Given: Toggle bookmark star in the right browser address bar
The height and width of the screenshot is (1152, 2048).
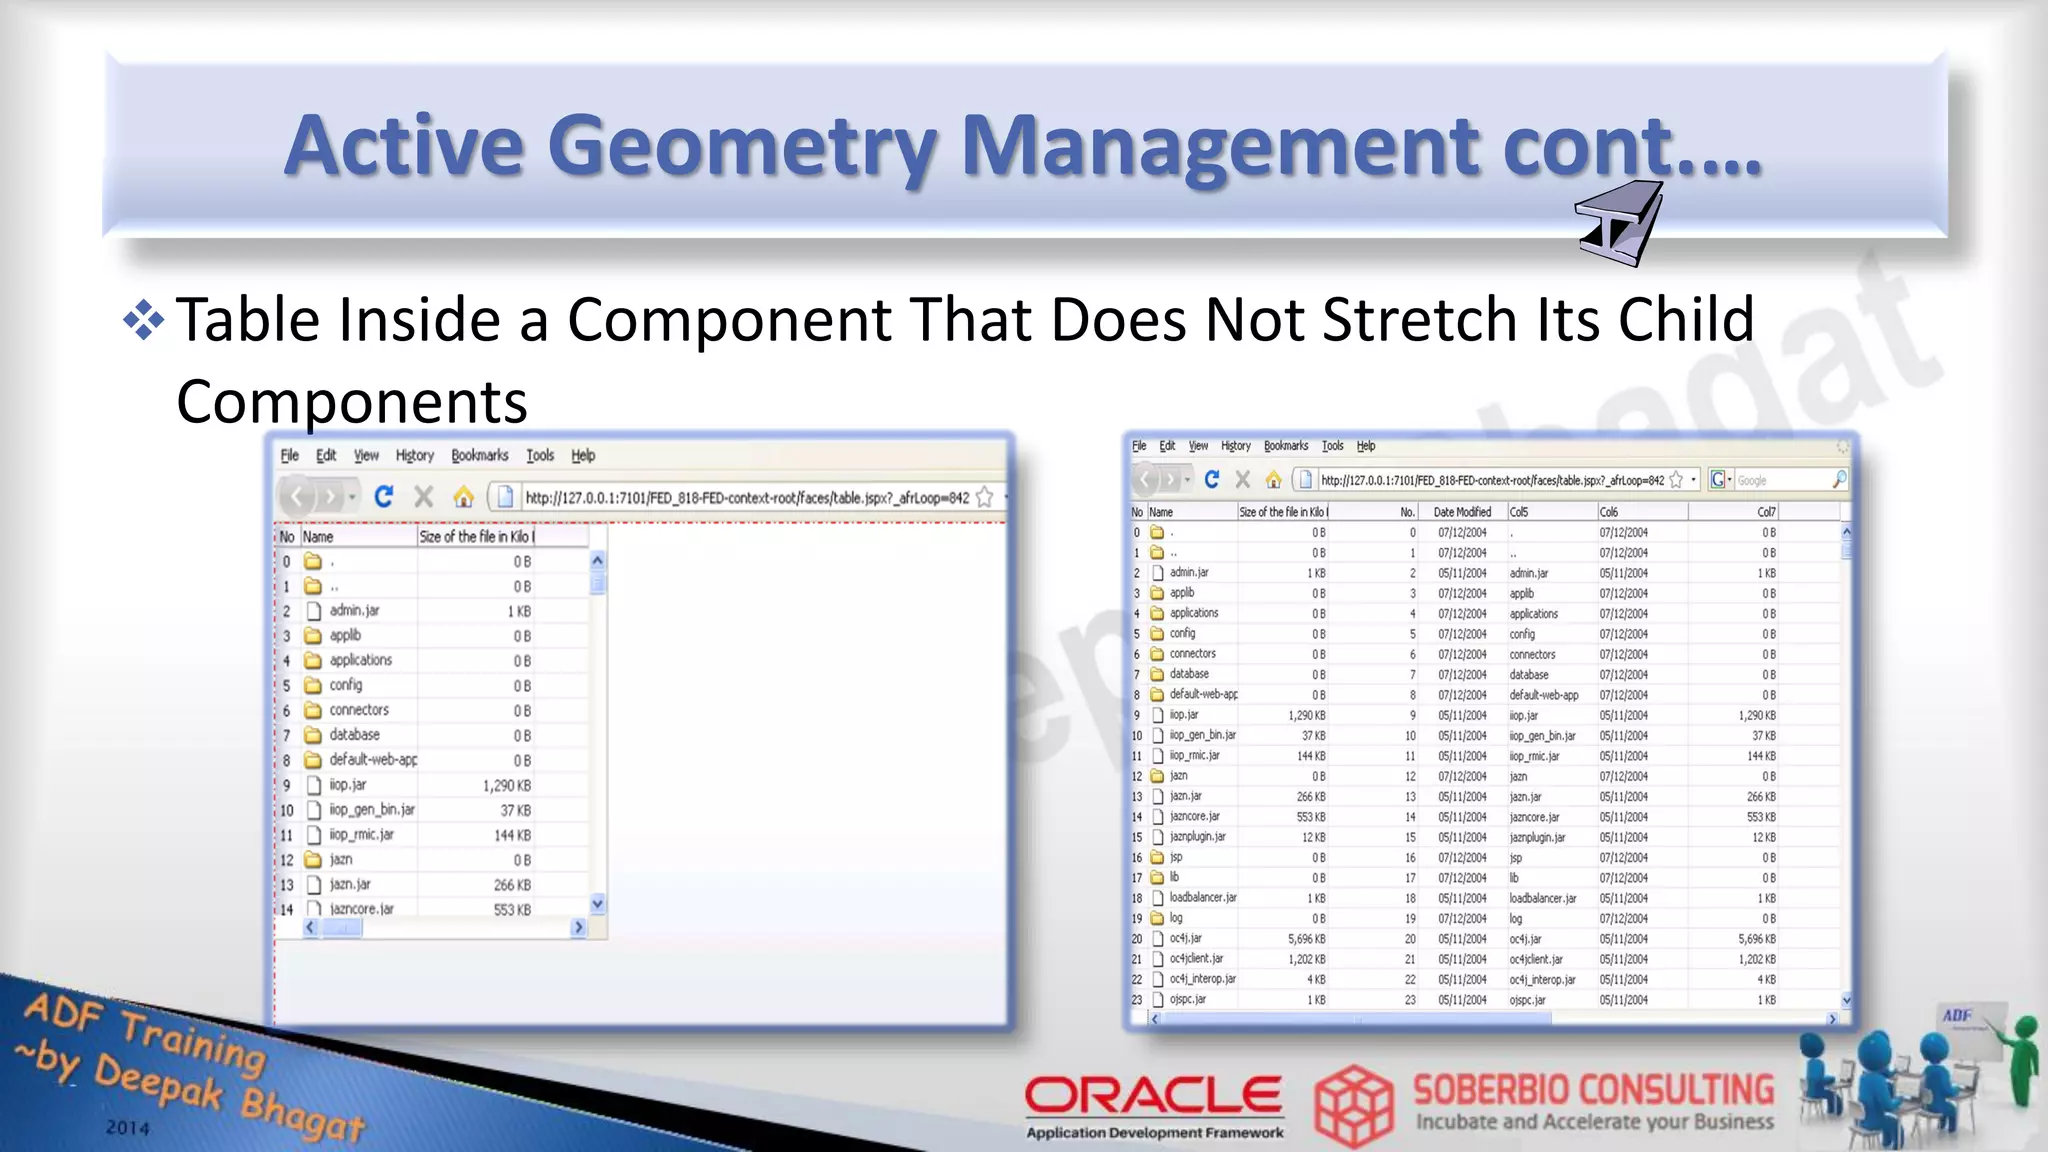Looking at the screenshot, I should (1676, 480).
